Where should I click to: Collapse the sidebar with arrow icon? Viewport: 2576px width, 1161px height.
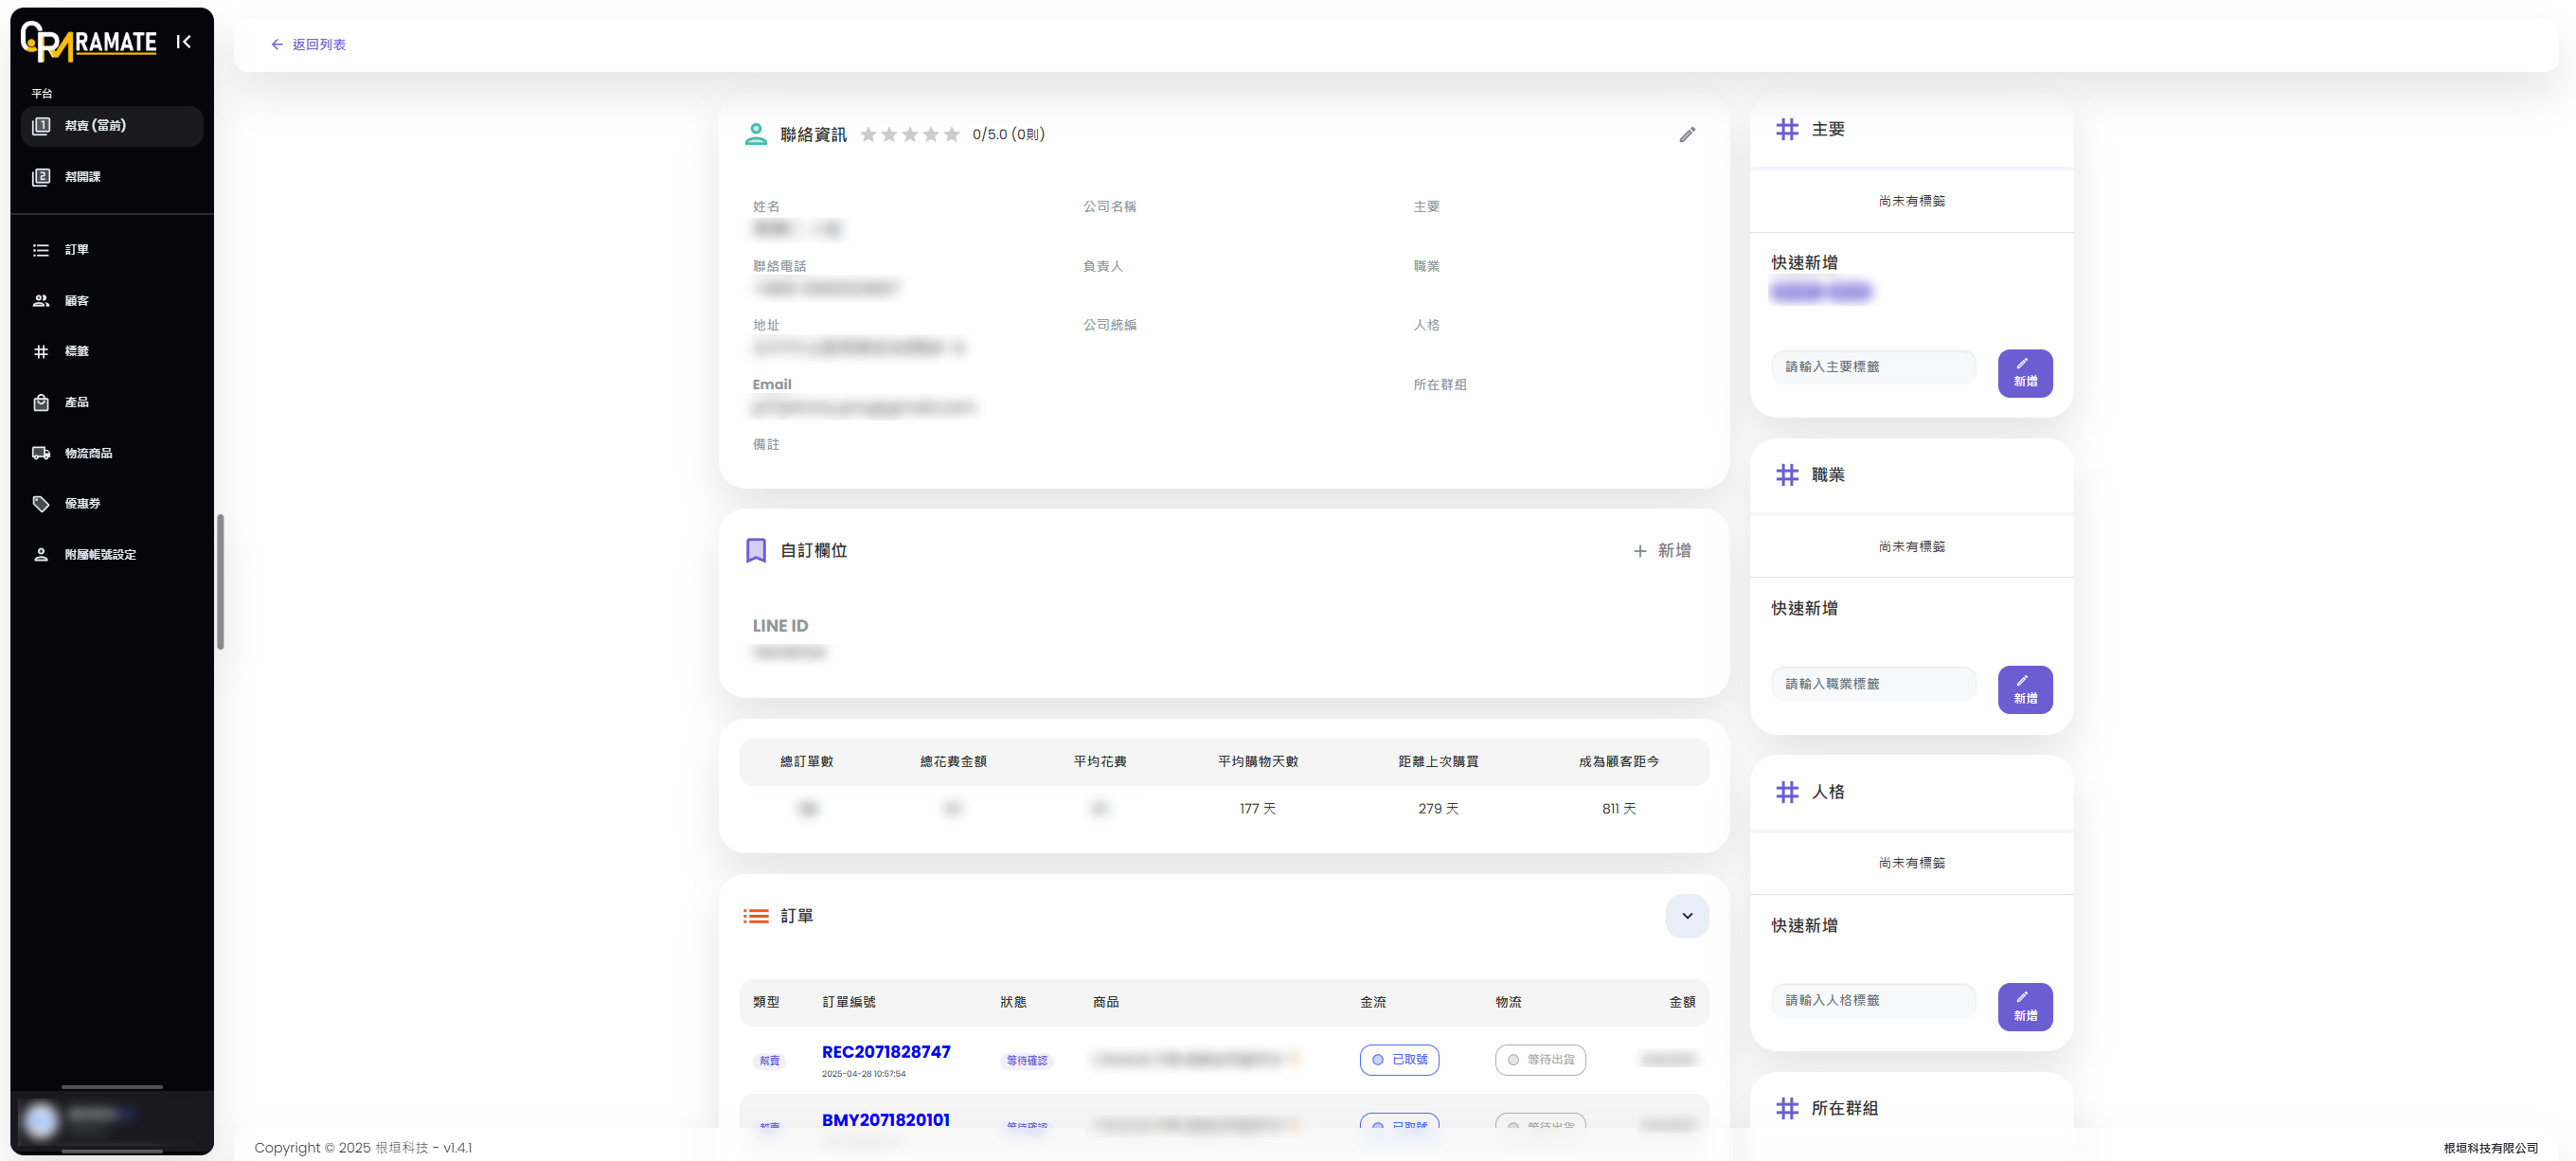183,42
